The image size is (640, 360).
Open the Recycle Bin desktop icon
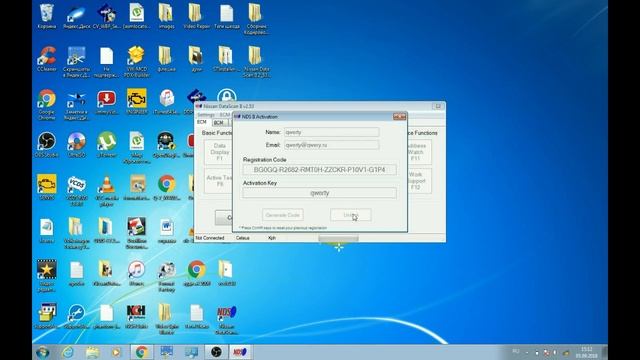(47, 16)
